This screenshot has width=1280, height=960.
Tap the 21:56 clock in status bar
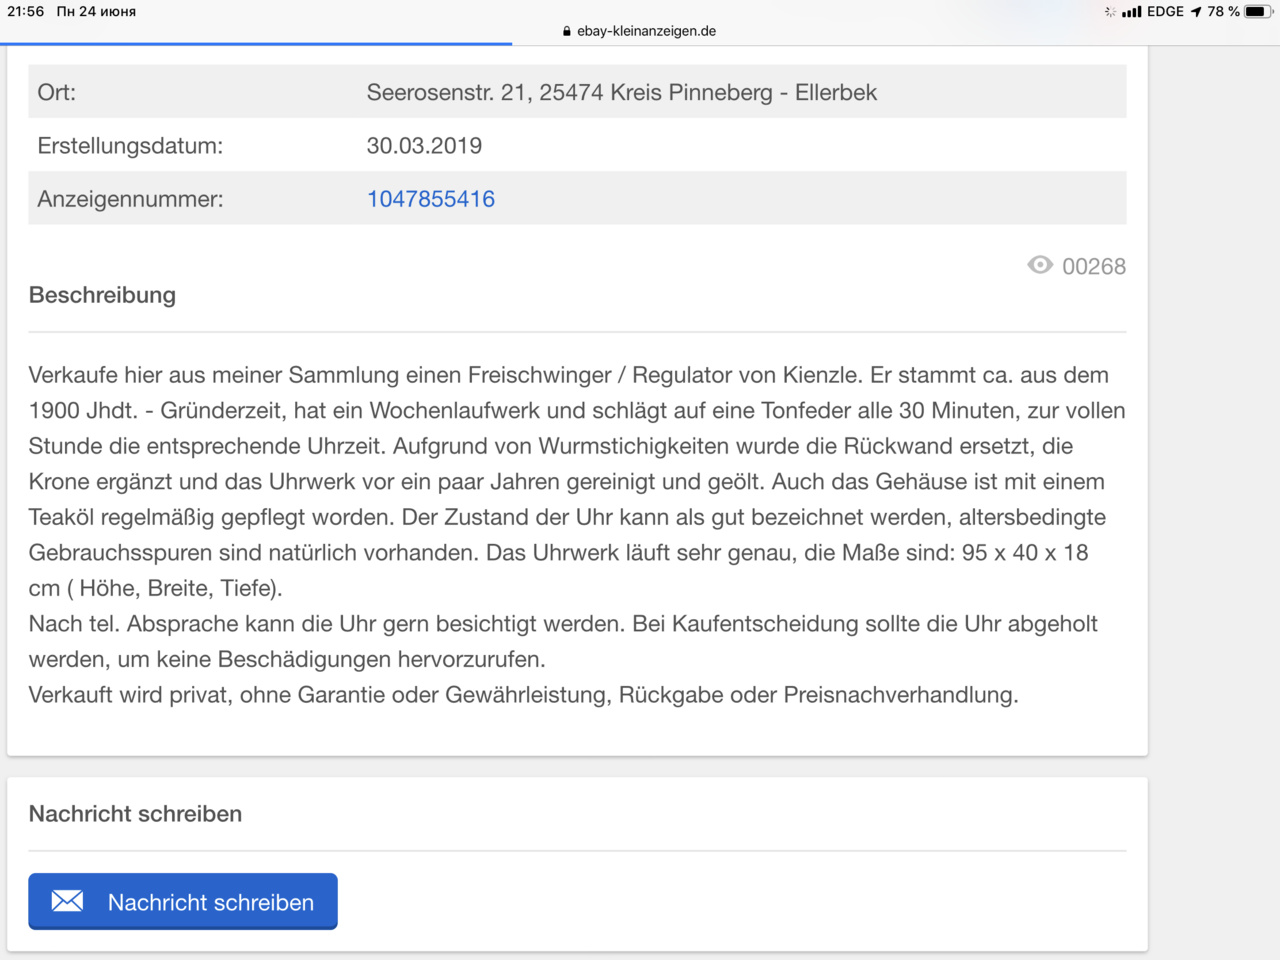(26, 11)
